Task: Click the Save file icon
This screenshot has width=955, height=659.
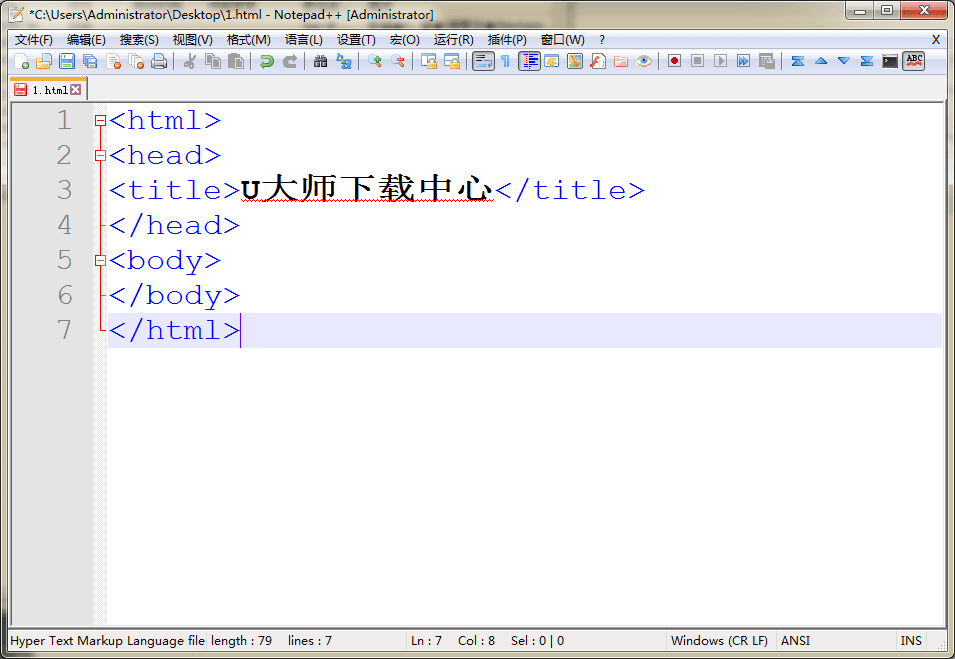Action: click(67, 61)
